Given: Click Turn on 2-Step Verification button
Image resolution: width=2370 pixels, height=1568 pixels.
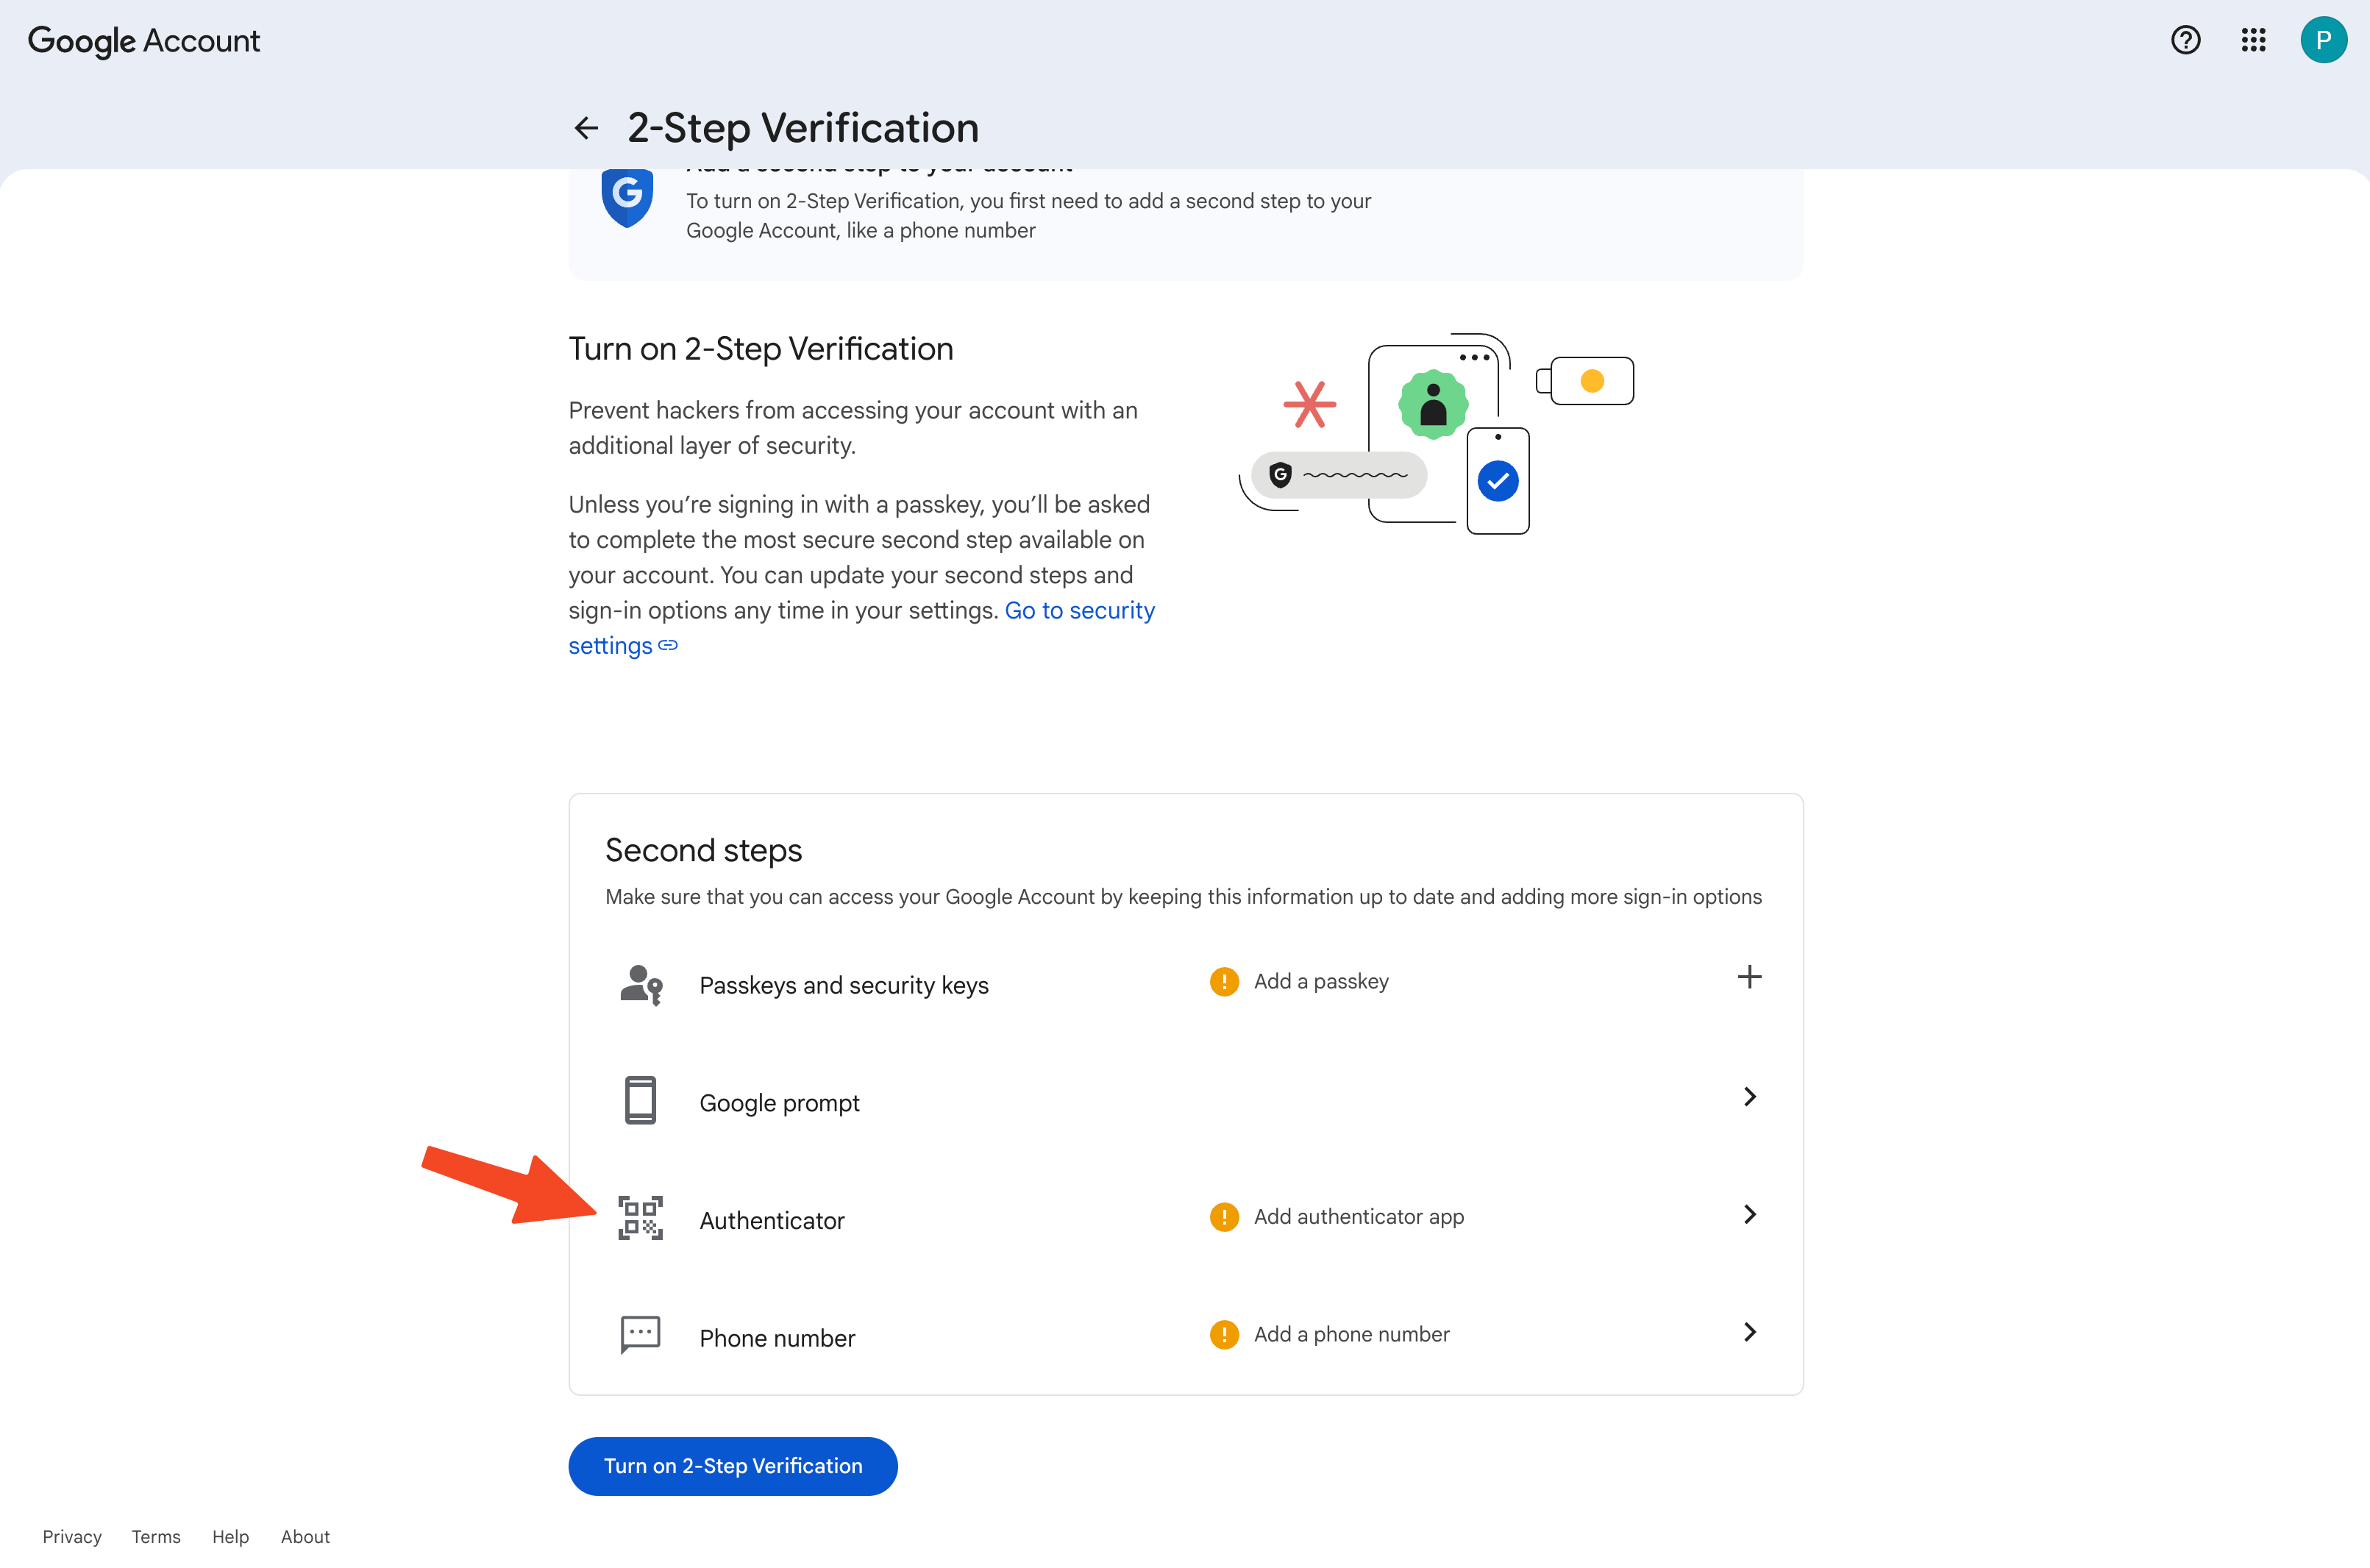Looking at the screenshot, I should pyautogui.click(x=732, y=1466).
